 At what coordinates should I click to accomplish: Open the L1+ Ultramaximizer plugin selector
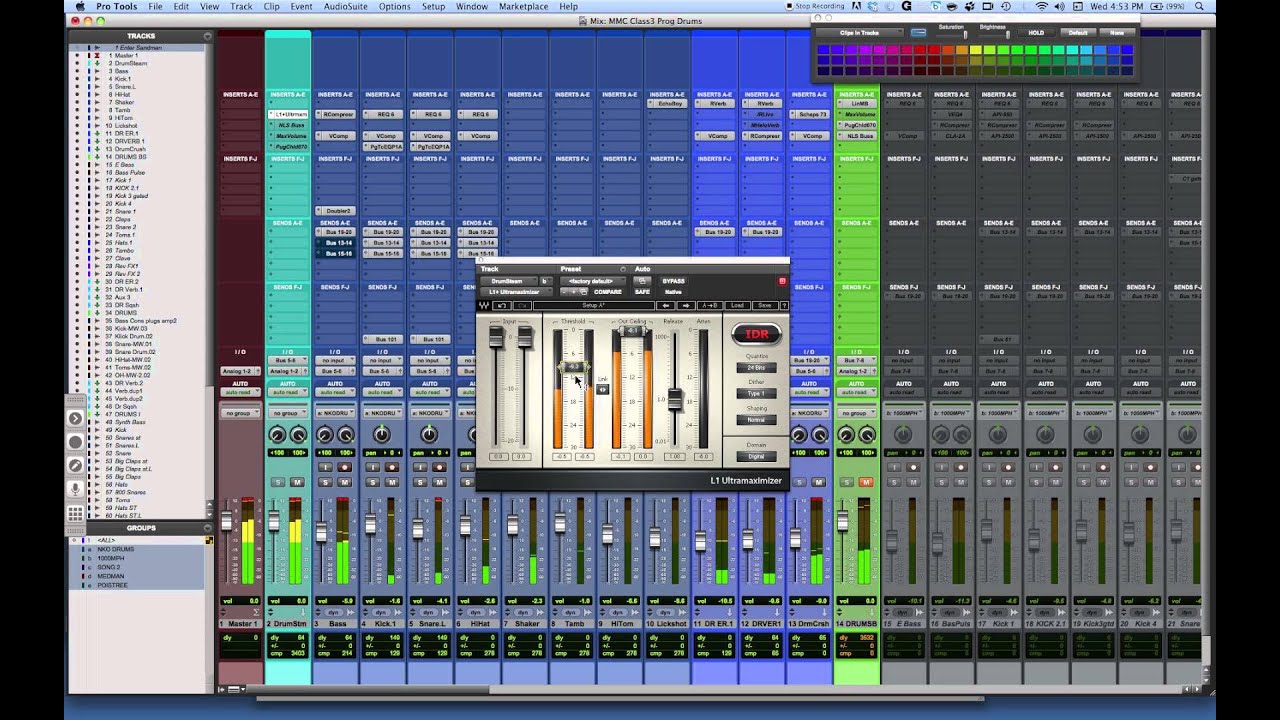tap(515, 292)
